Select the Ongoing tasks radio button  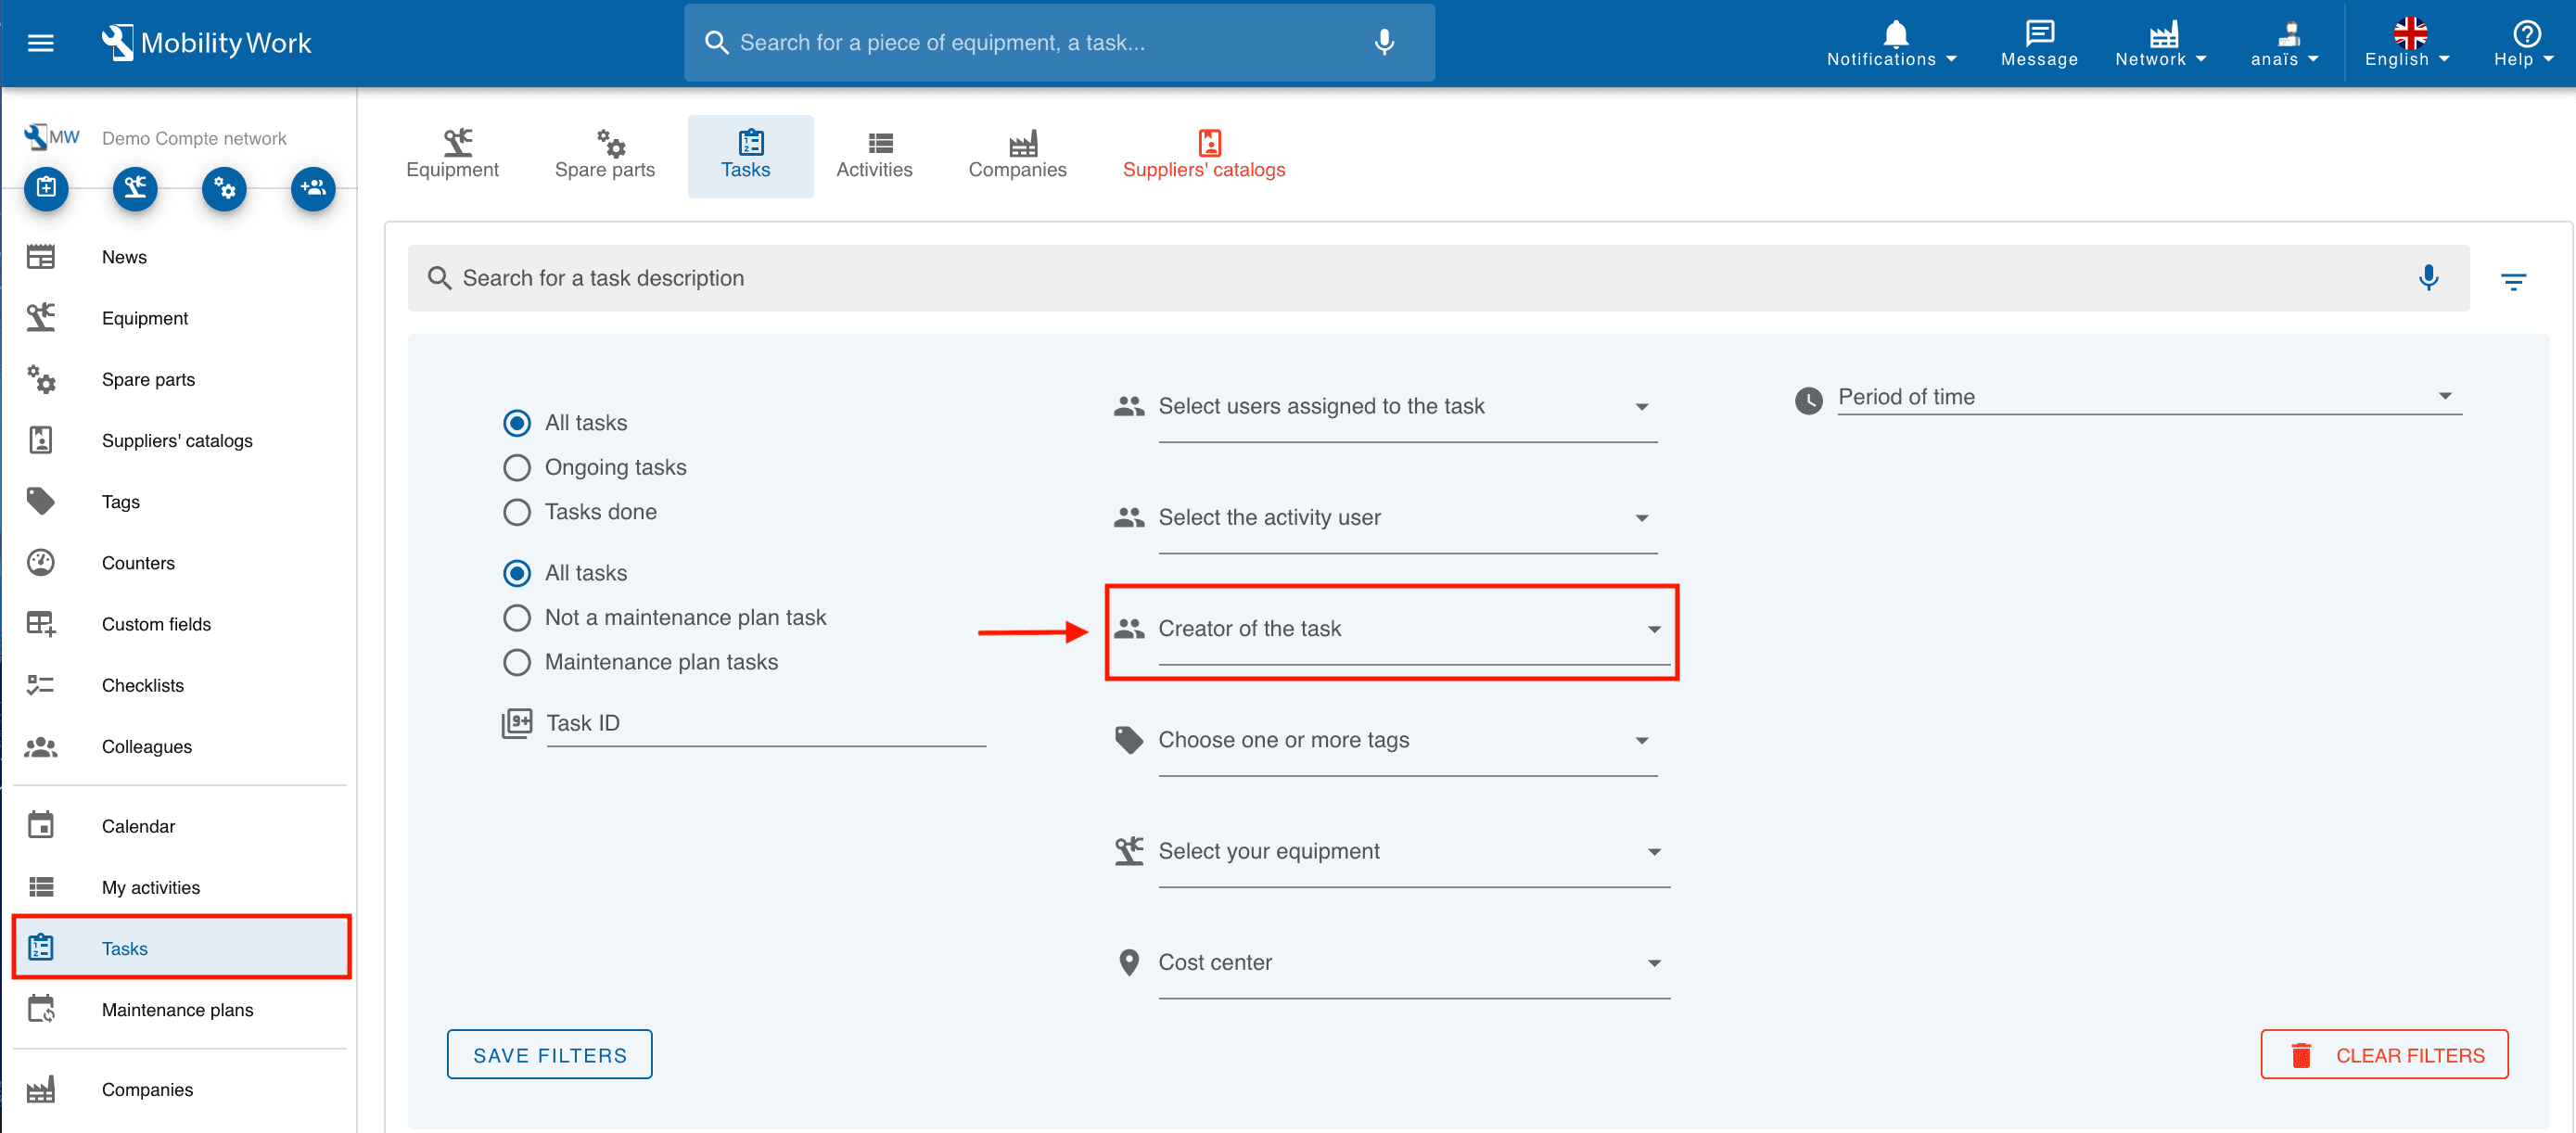tap(517, 467)
